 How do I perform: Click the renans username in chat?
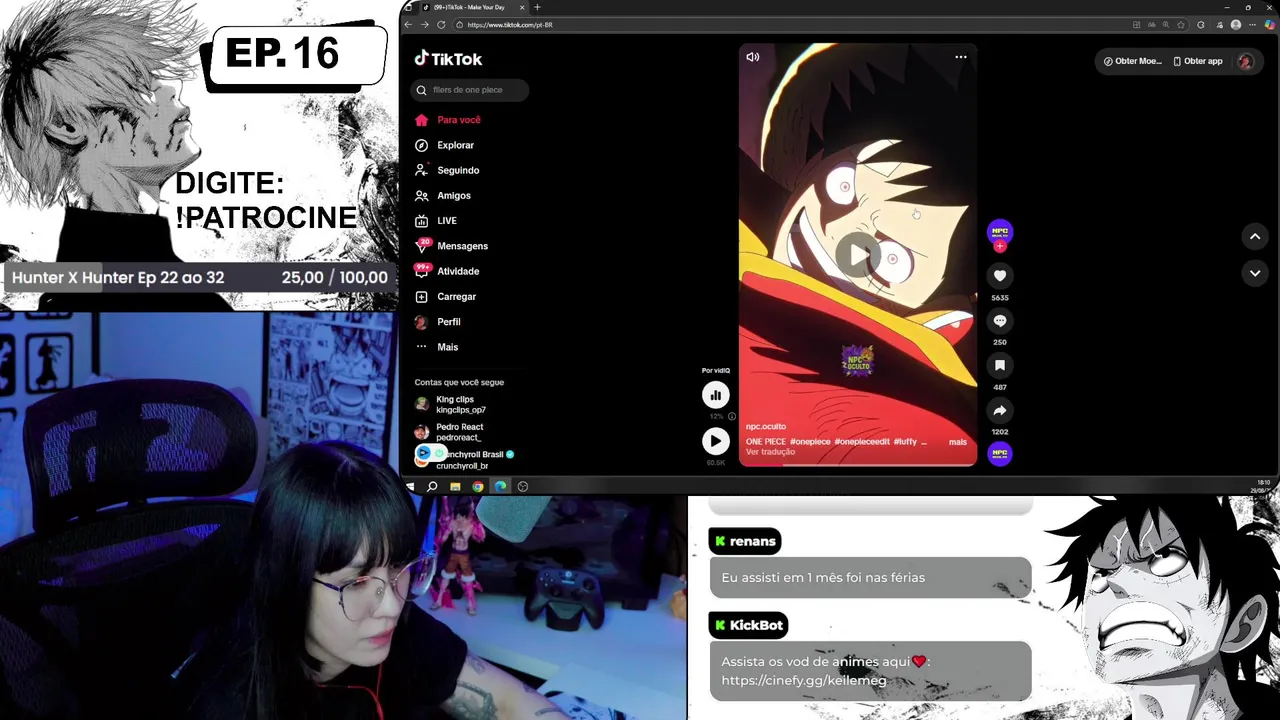tap(752, 541)
